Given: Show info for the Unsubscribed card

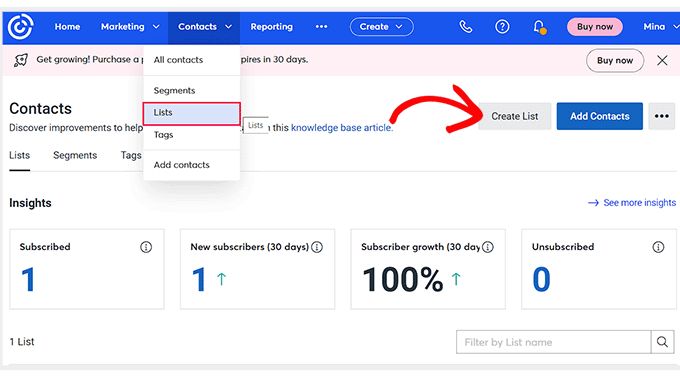Looking at the screenshot, I should tap(658, 247).
